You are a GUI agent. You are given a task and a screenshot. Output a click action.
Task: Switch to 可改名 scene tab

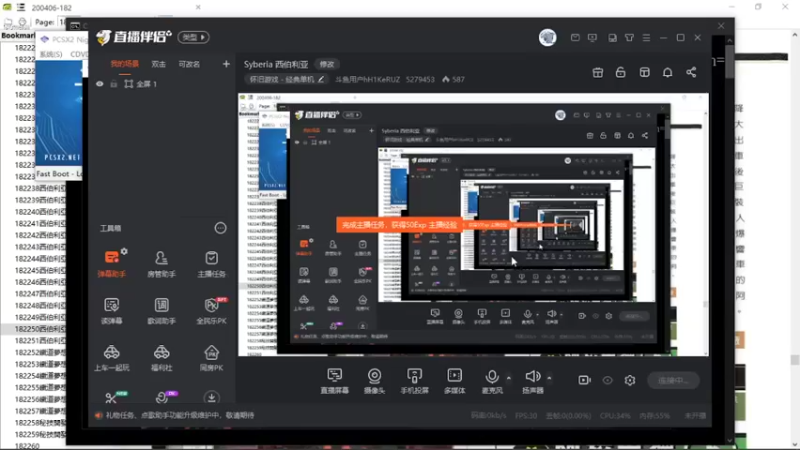(x=189, y=64)
